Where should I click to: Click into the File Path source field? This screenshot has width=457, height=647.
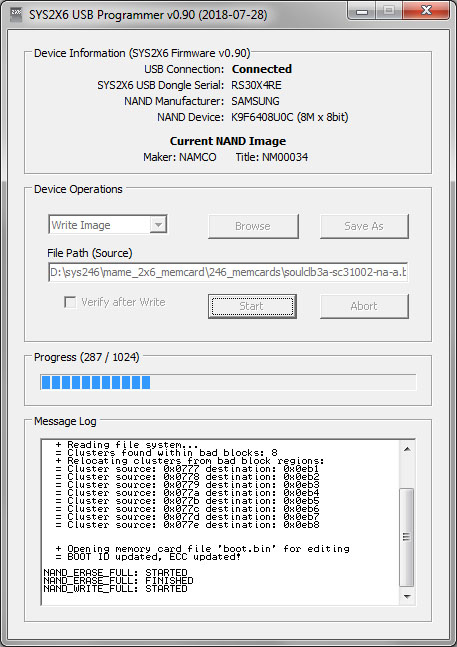(228, 272)
